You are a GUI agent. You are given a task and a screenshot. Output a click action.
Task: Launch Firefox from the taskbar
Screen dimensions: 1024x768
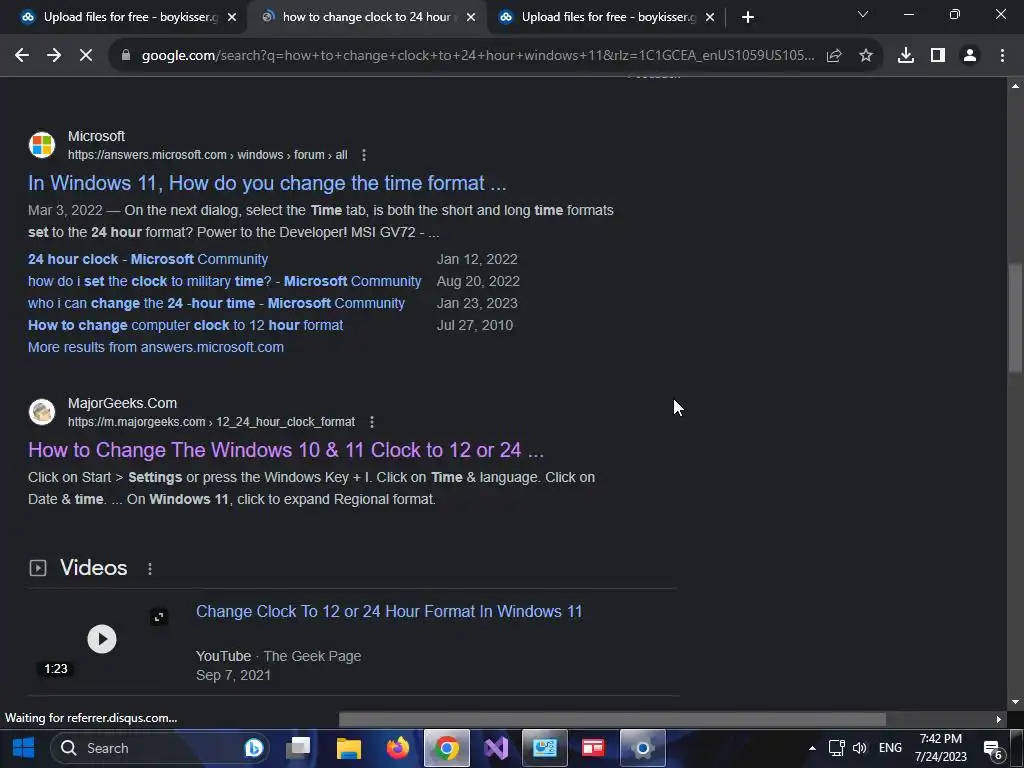point(398,748)
